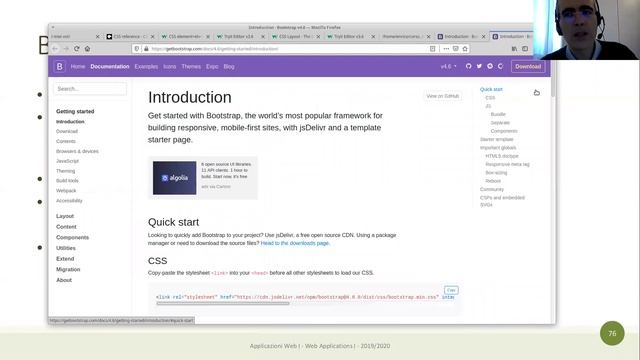Open Browsers & devices sidebar link

pos(77,151)
